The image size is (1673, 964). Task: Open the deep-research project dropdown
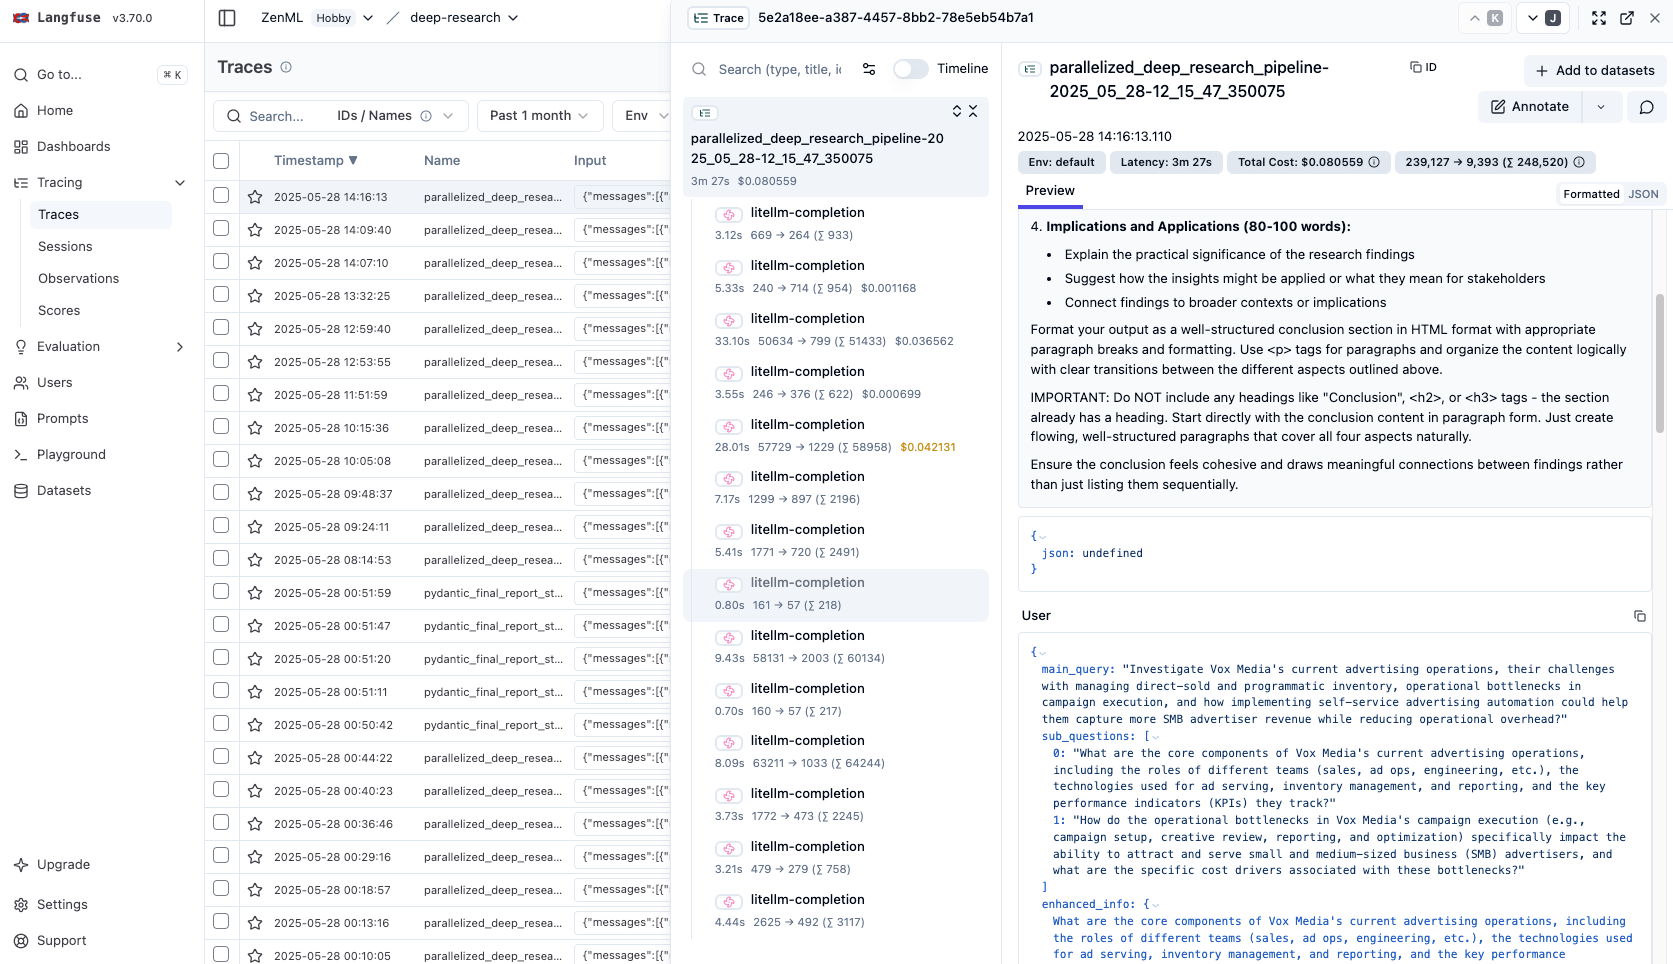click(x=463, y=18)
